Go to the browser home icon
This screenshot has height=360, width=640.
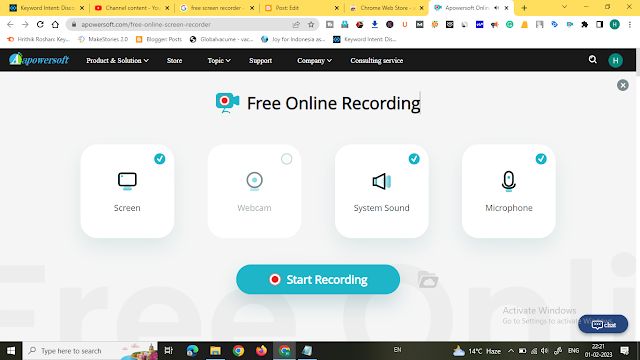point(55,24)
